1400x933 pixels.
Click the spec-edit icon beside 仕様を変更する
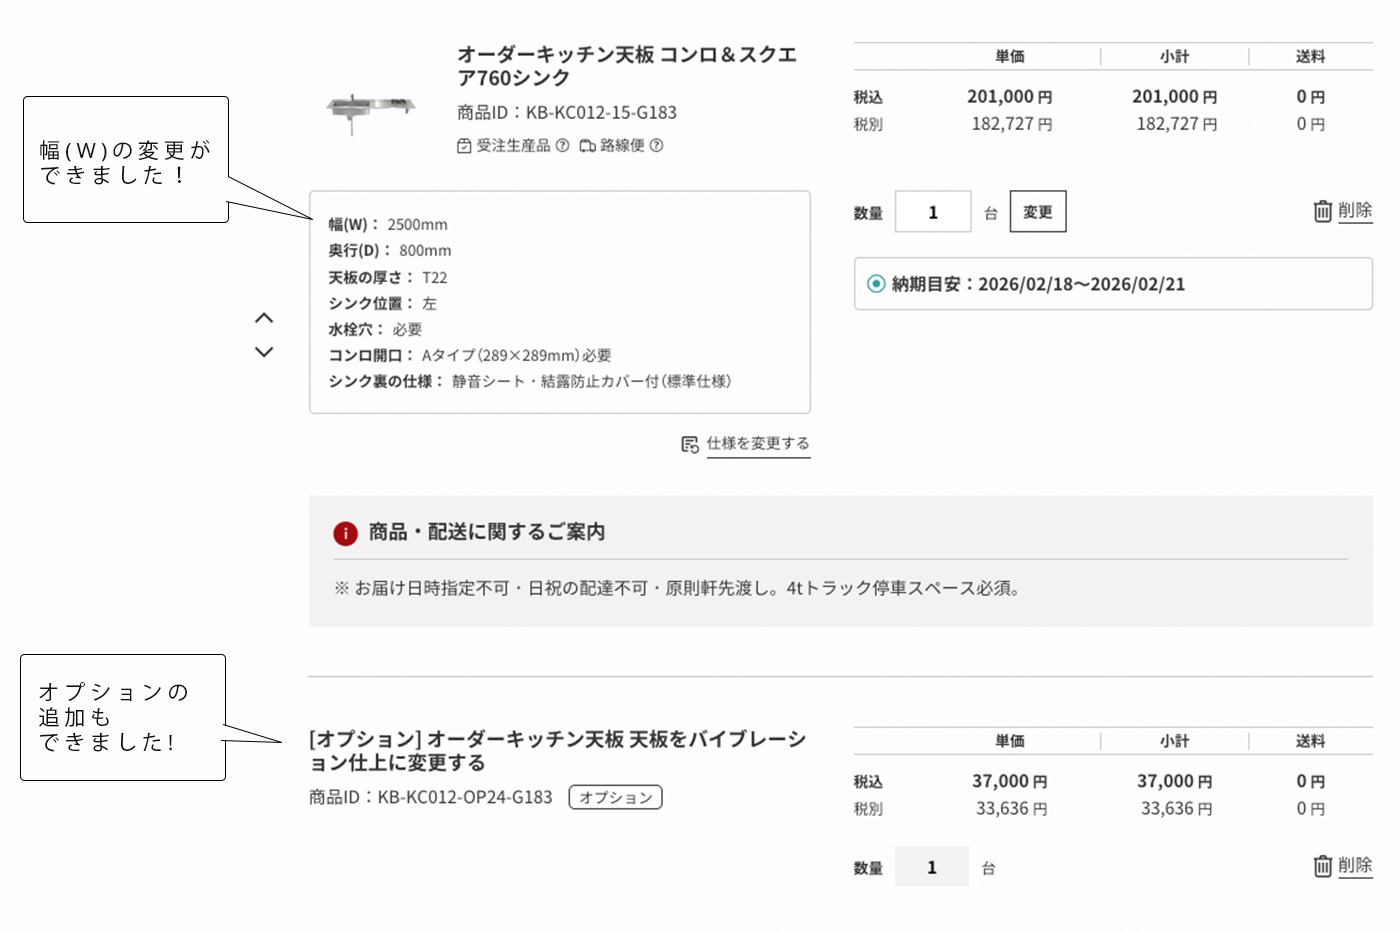(691, 443)
